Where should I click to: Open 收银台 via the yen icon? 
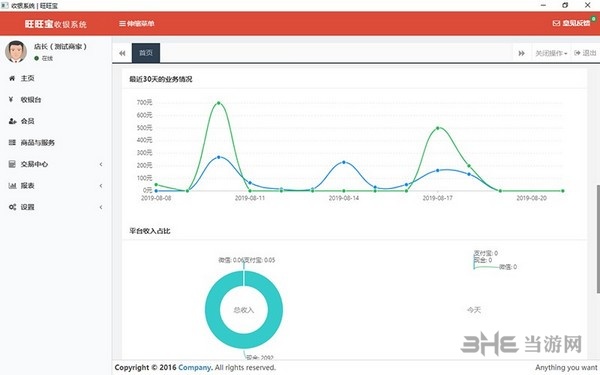coord(11,99)
